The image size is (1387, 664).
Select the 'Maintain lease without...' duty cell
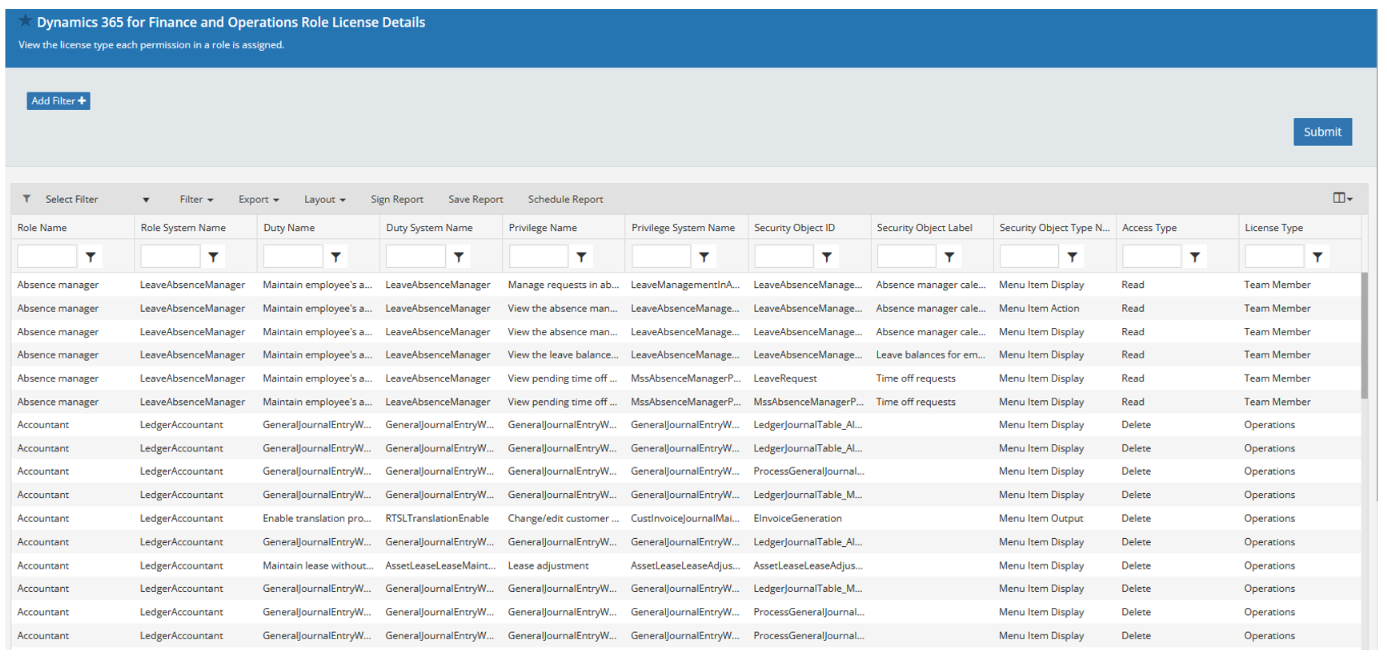[x=318, y=566]
